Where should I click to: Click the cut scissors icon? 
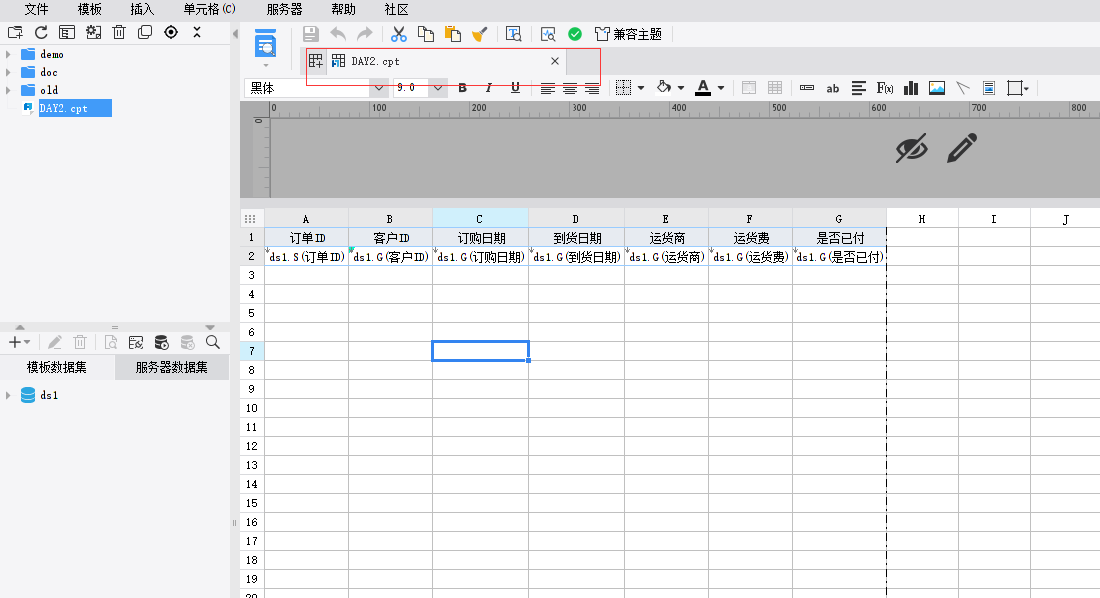(x=399, y=34)
